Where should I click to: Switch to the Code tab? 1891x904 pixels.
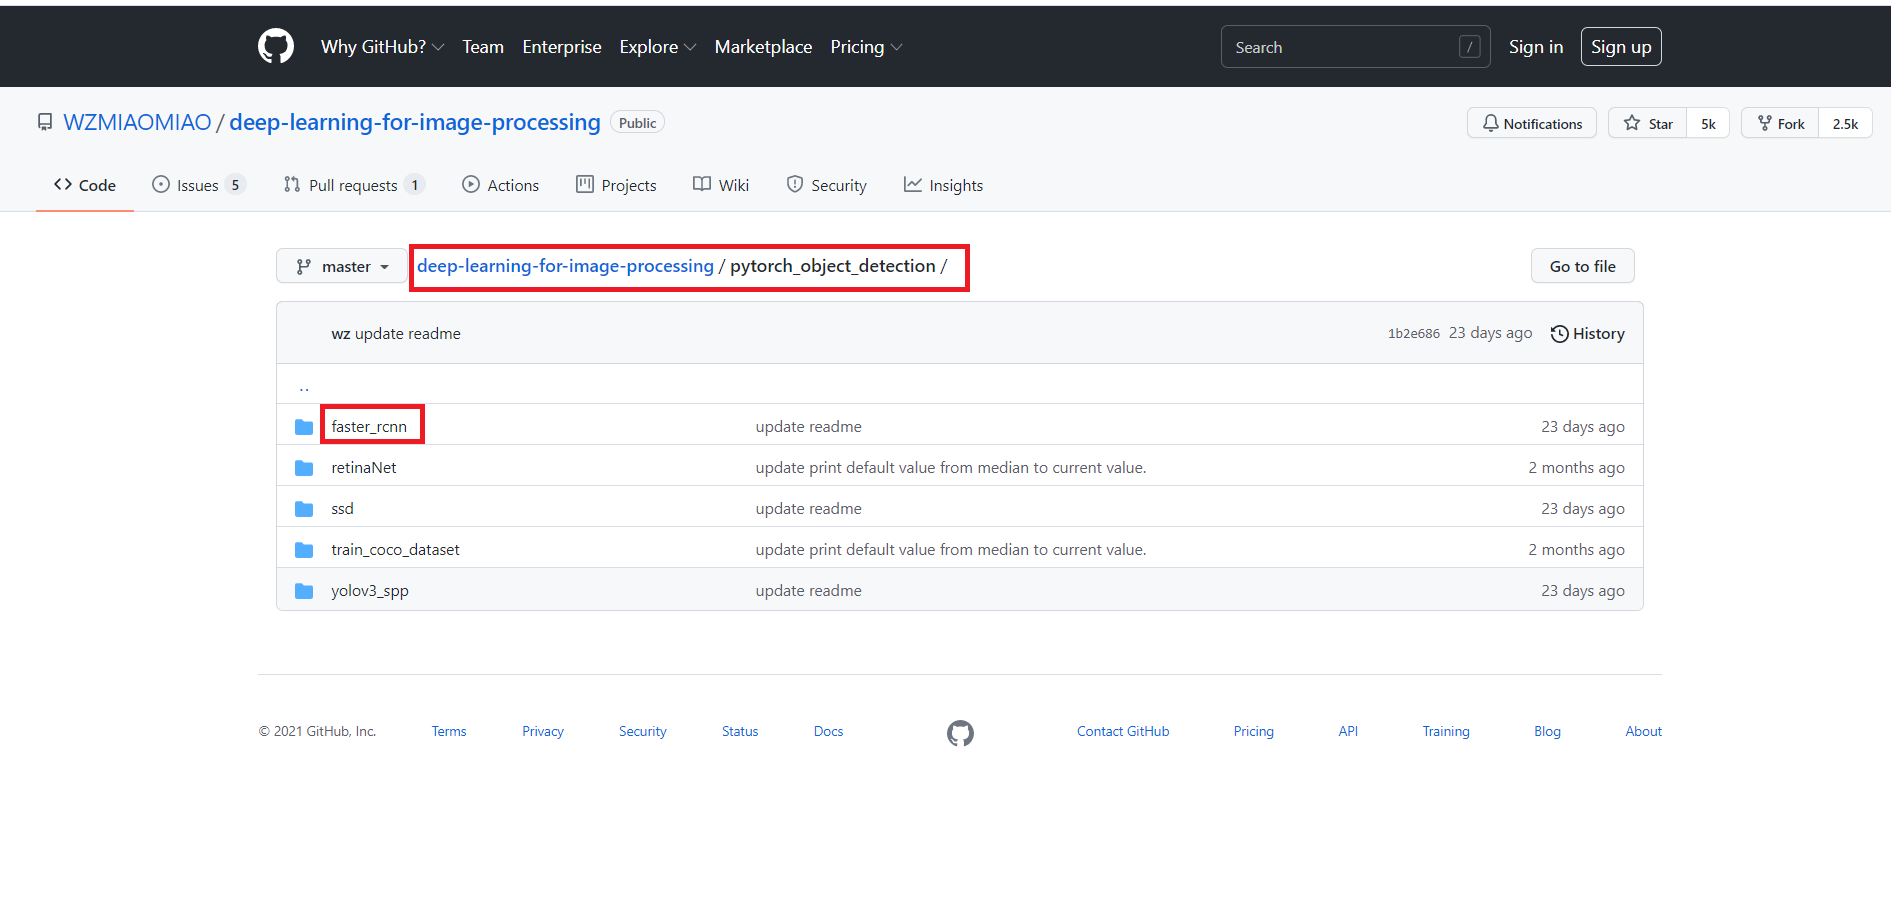pyautogui.click(x=85, y=185)
